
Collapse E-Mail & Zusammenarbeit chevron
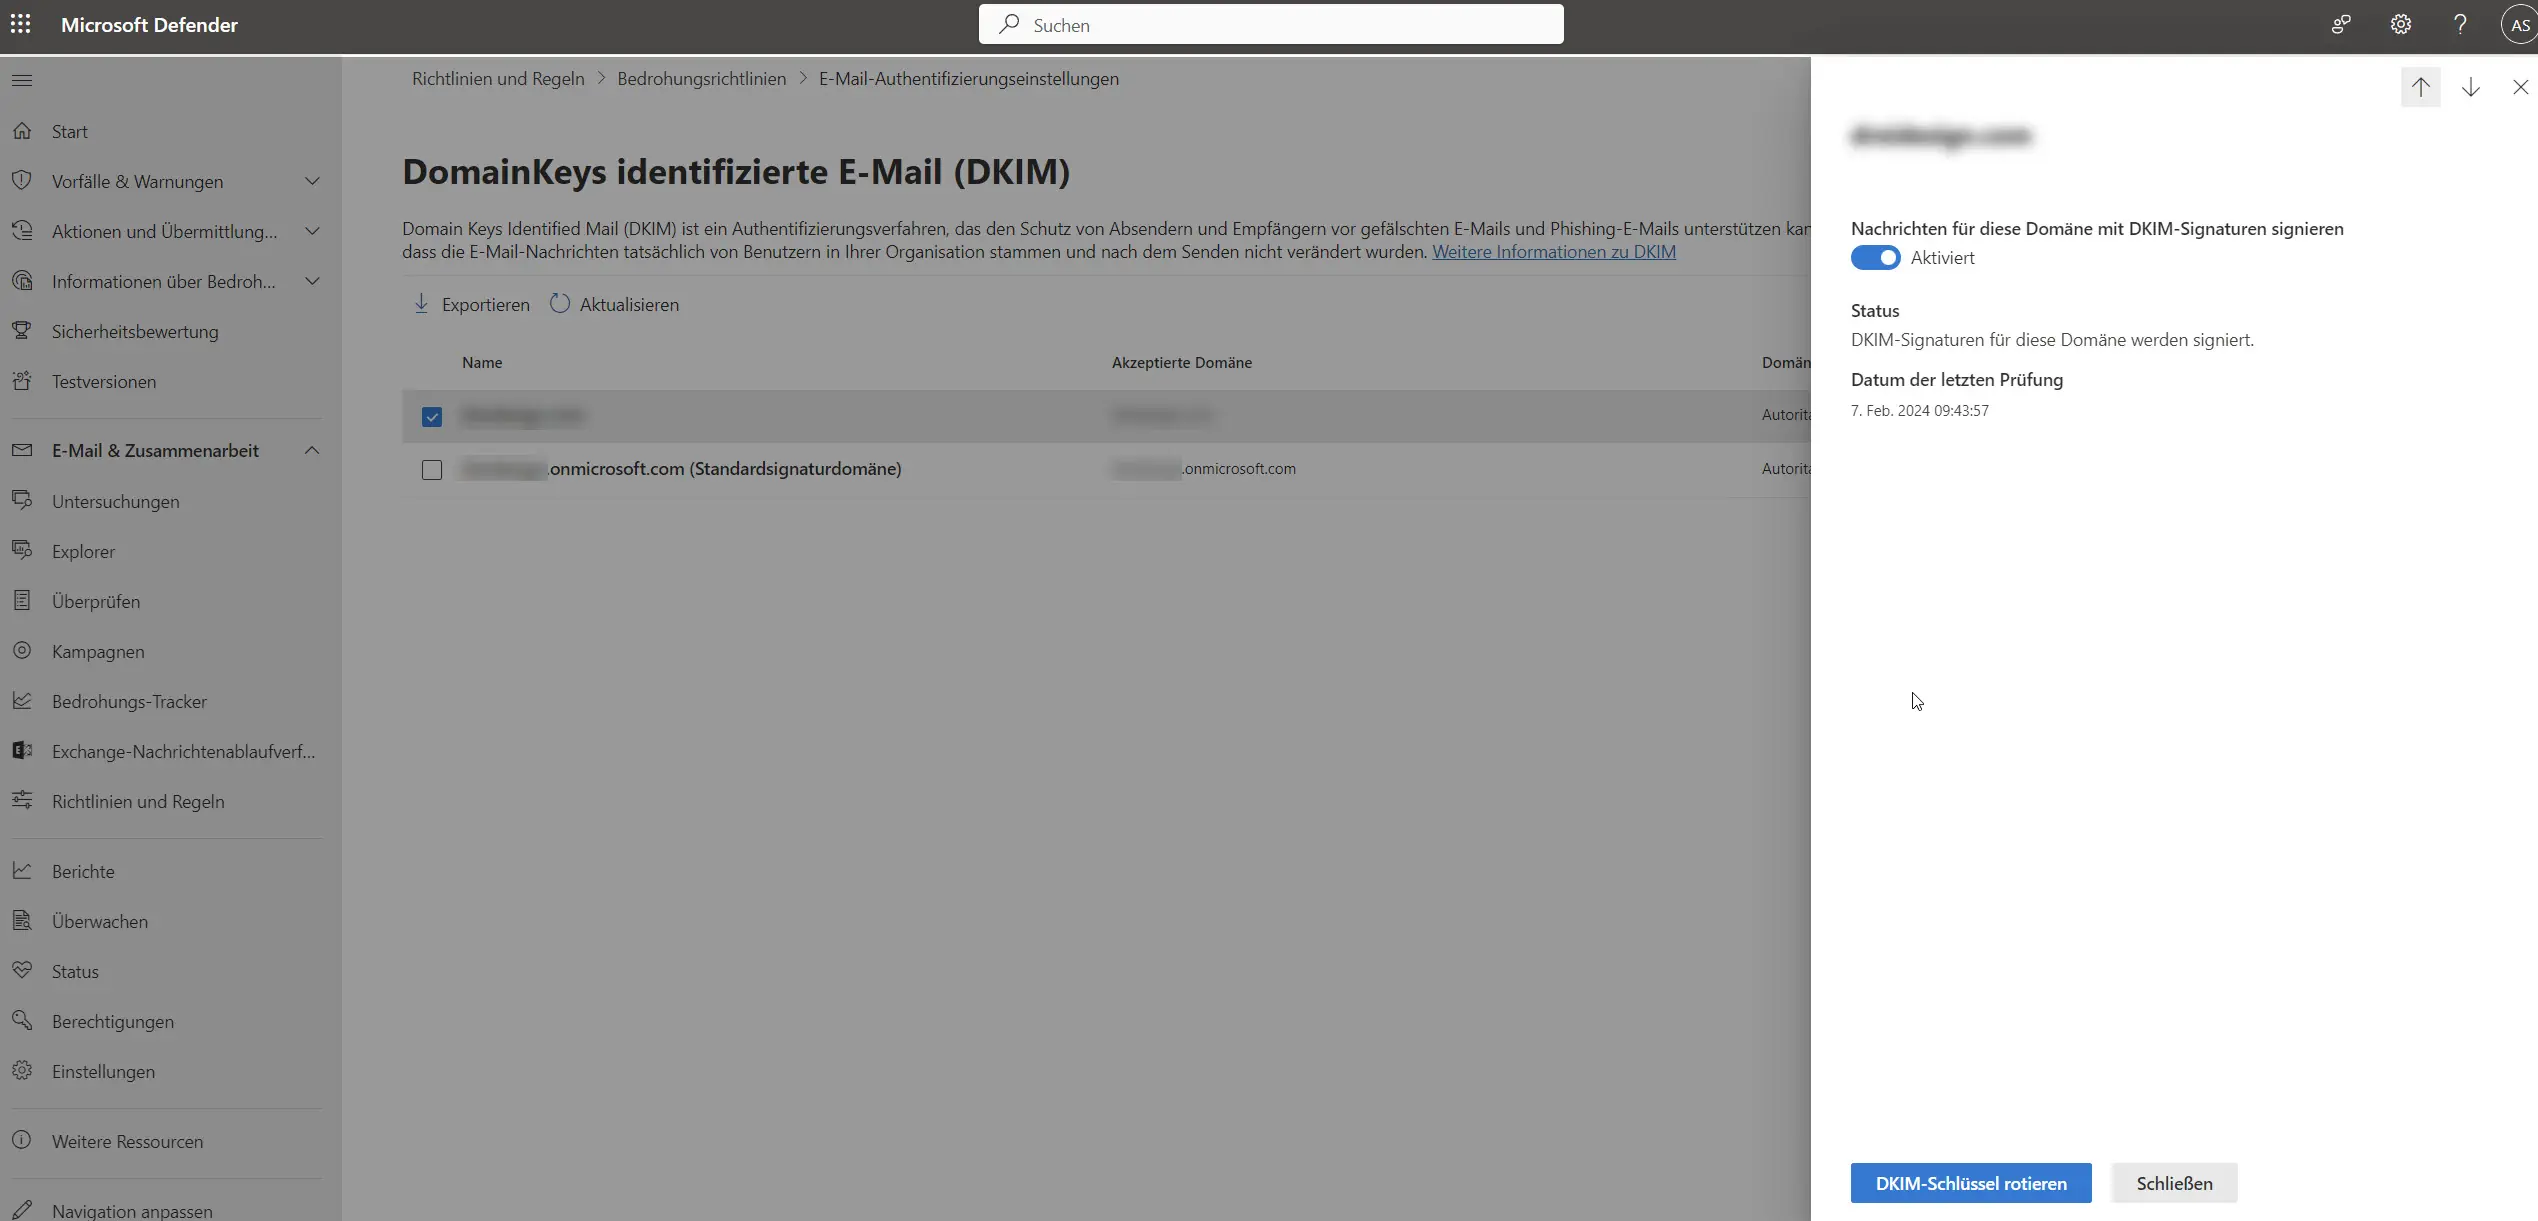pos(312,451)
